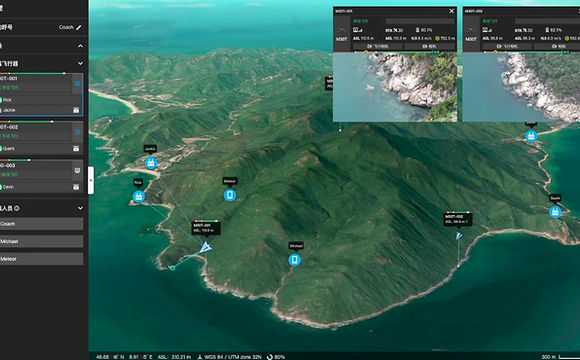
Task: Open Jackie's camera livestream icon
Action: (x=76, y=110)
